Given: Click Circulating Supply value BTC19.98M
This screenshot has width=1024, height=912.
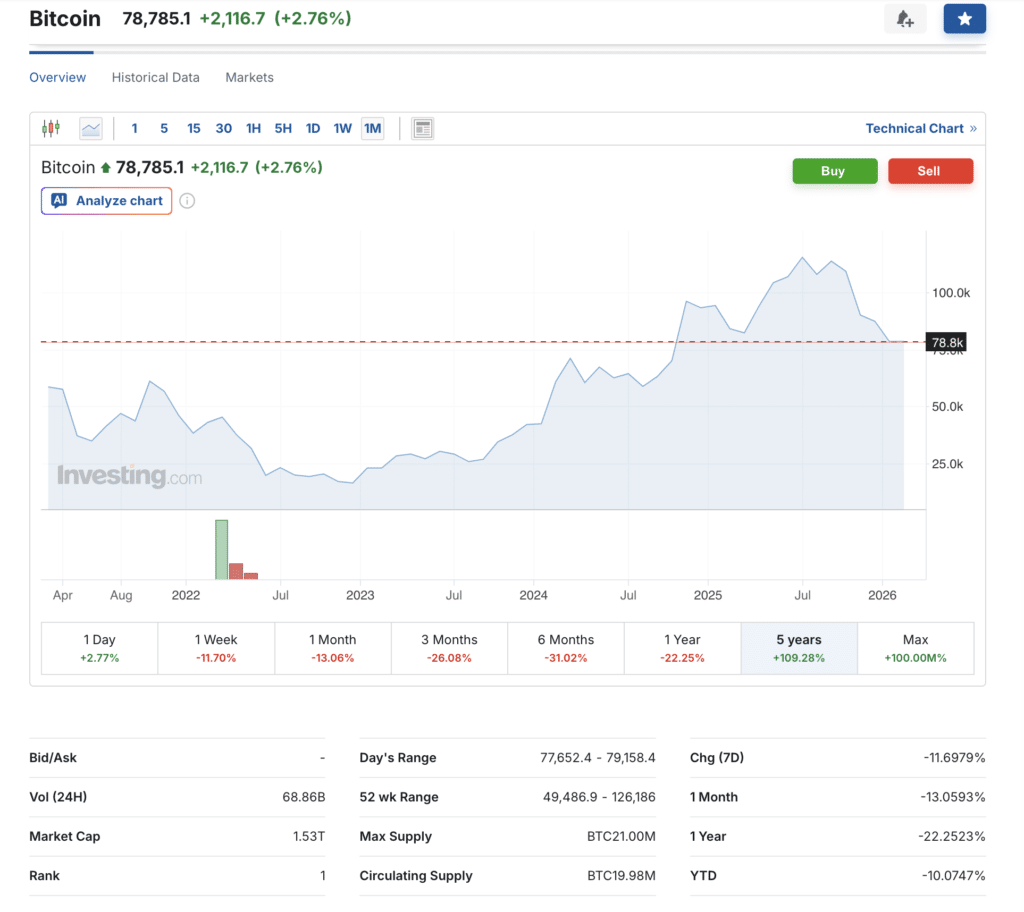Looking at the screenshot, I should click(x=621, y=875).
